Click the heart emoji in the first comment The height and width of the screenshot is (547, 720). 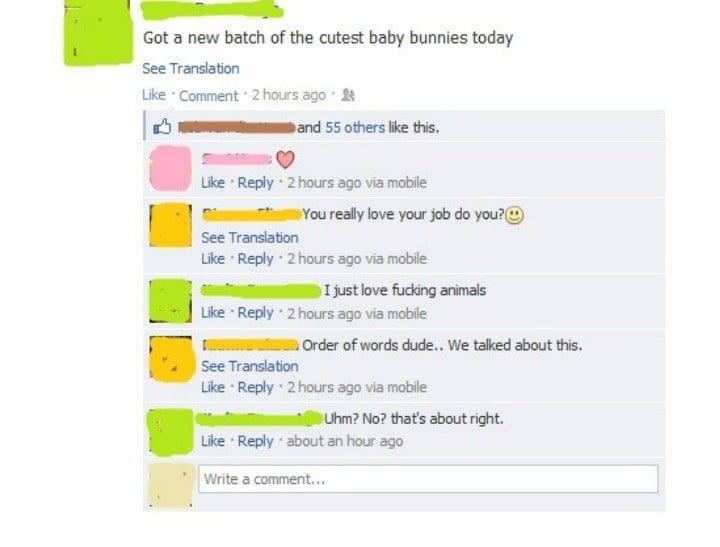[x=285, y=159]
